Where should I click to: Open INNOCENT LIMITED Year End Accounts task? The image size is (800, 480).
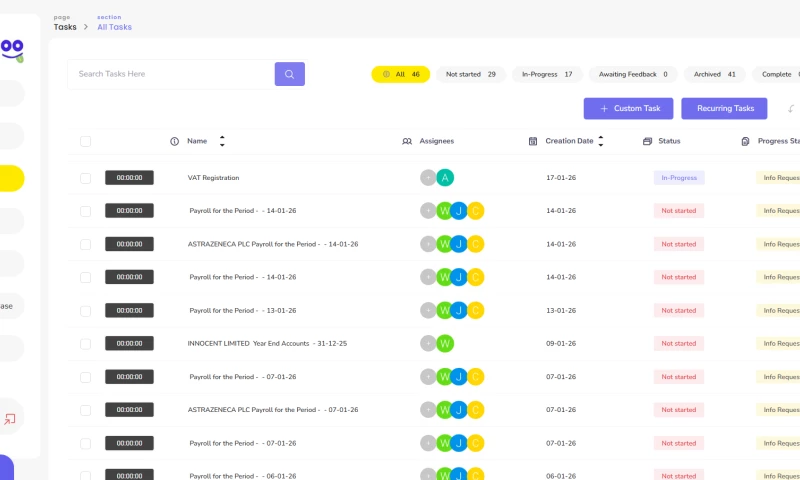[267, 343]
